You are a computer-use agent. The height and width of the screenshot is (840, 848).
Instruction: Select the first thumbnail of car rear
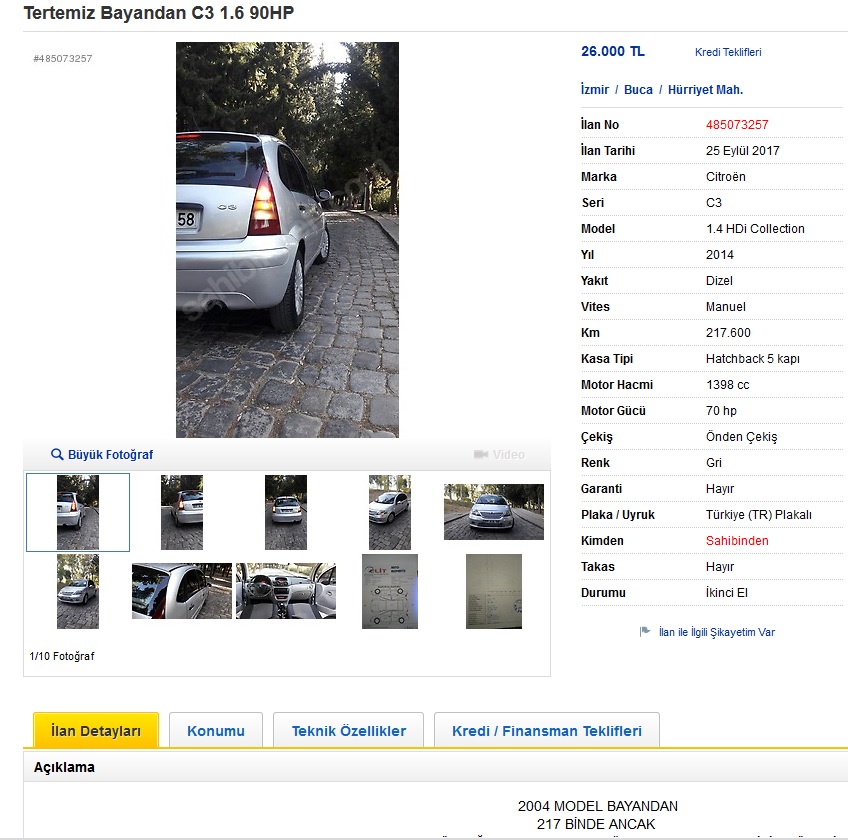coord(78,512)
